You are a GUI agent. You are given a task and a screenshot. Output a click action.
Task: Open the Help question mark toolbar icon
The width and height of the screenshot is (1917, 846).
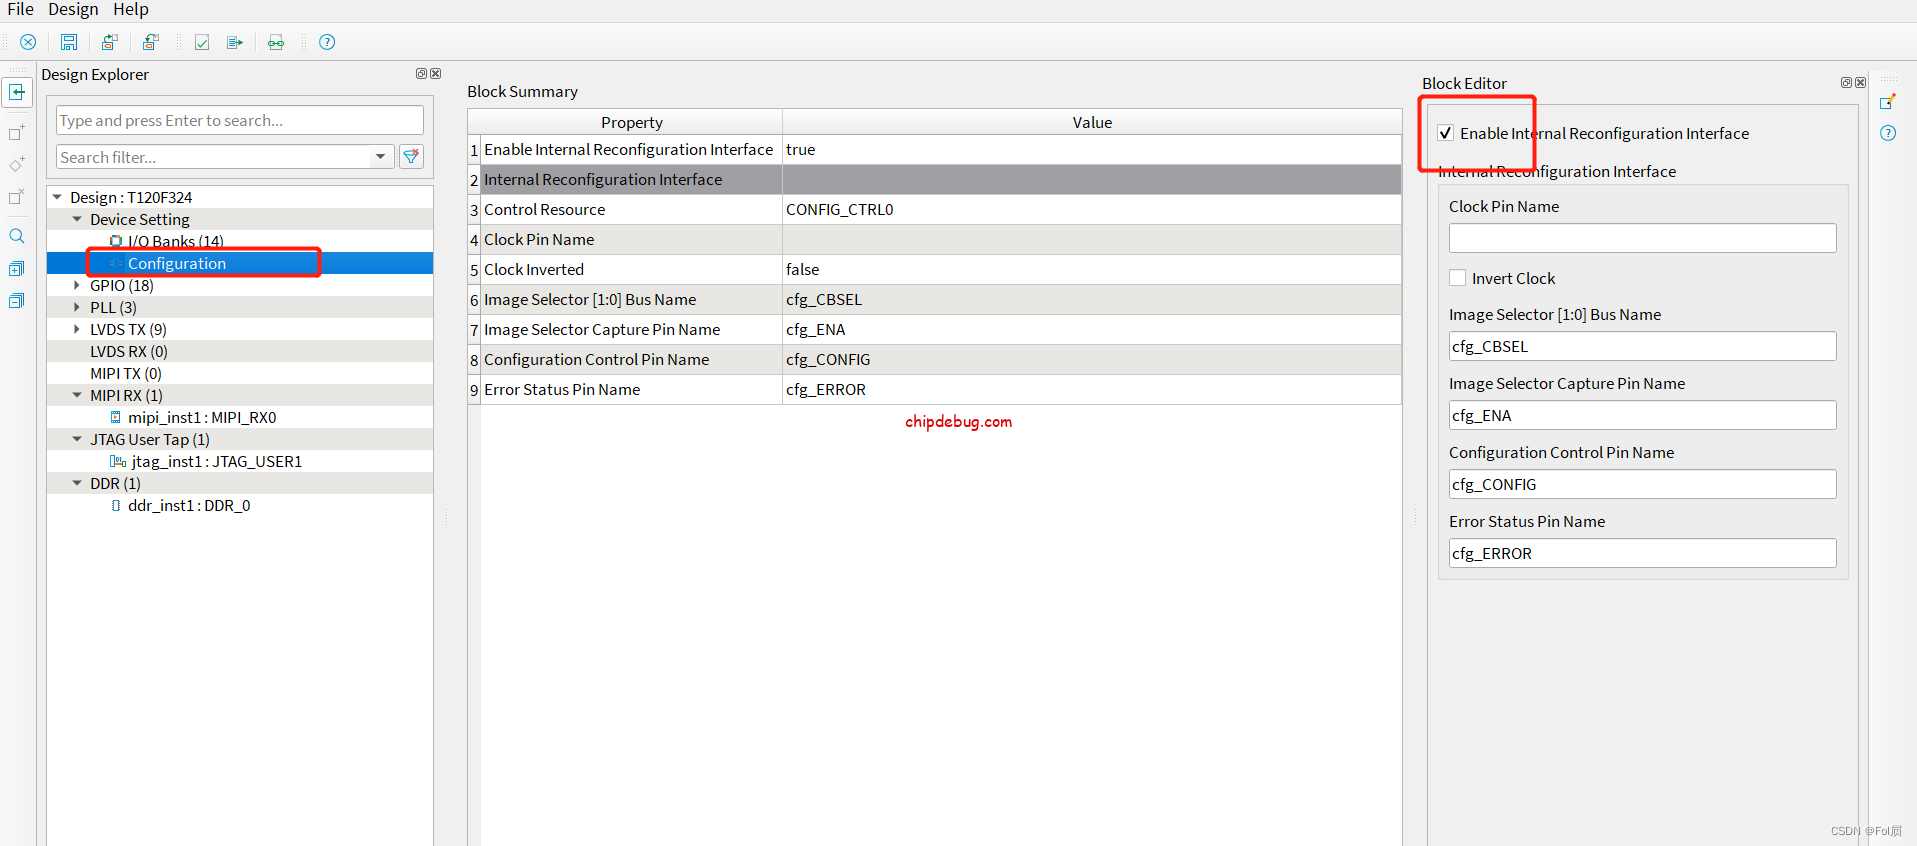pos(327,42)
